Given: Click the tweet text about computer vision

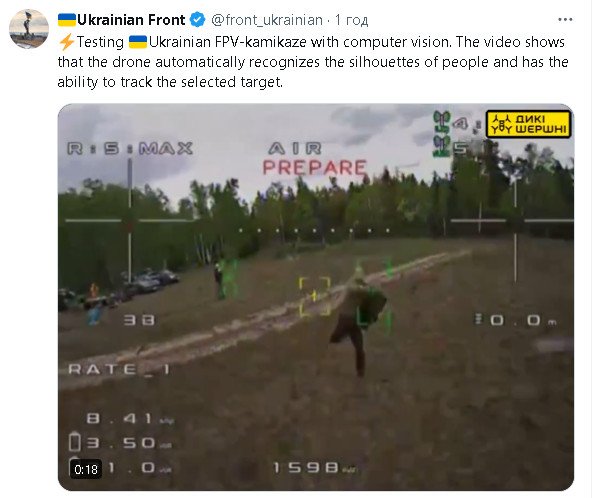Looking at the screenshot, I should point(313,62).
